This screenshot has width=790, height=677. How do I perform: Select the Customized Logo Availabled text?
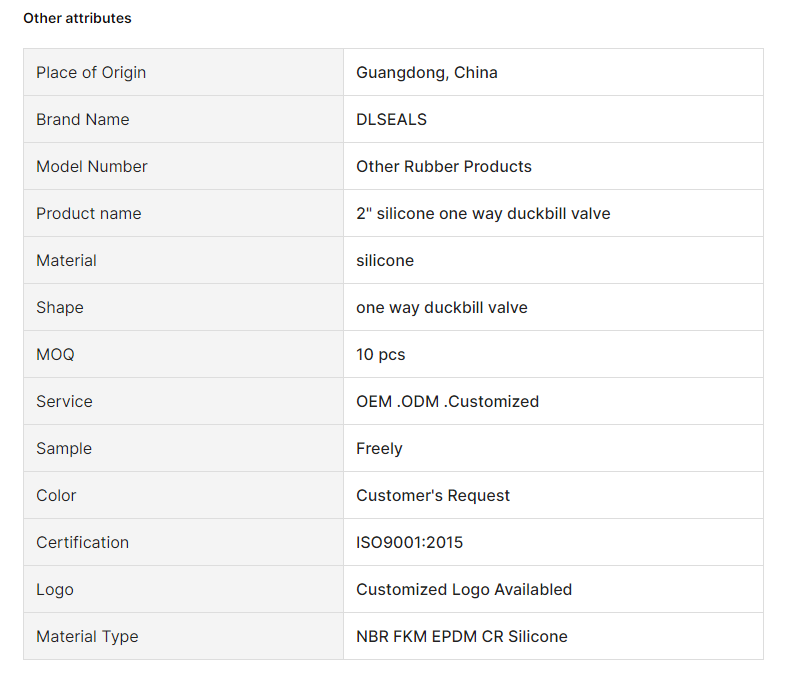click(464, 589)
